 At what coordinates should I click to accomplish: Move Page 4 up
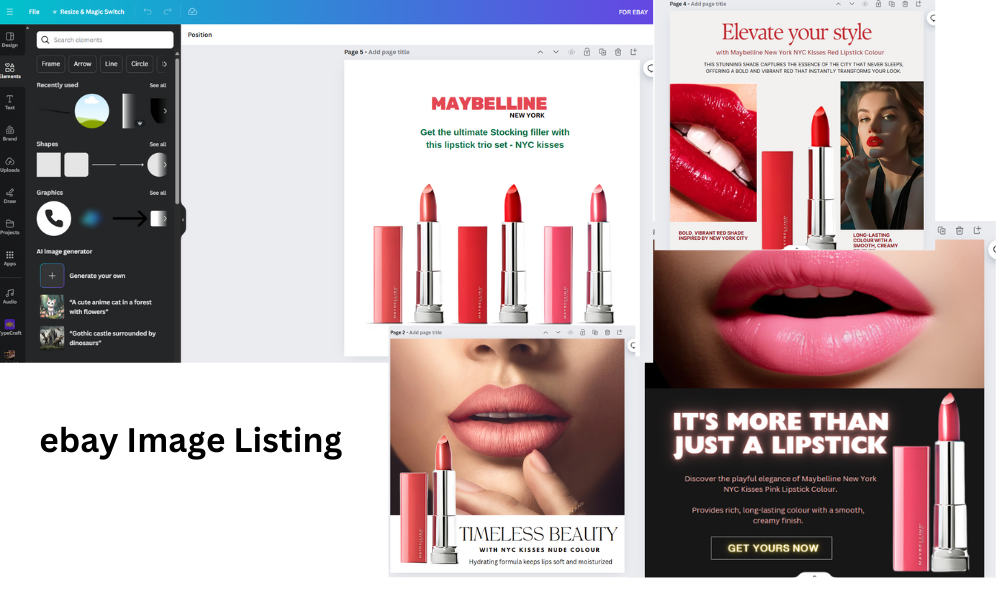click(x=838, y=4)
